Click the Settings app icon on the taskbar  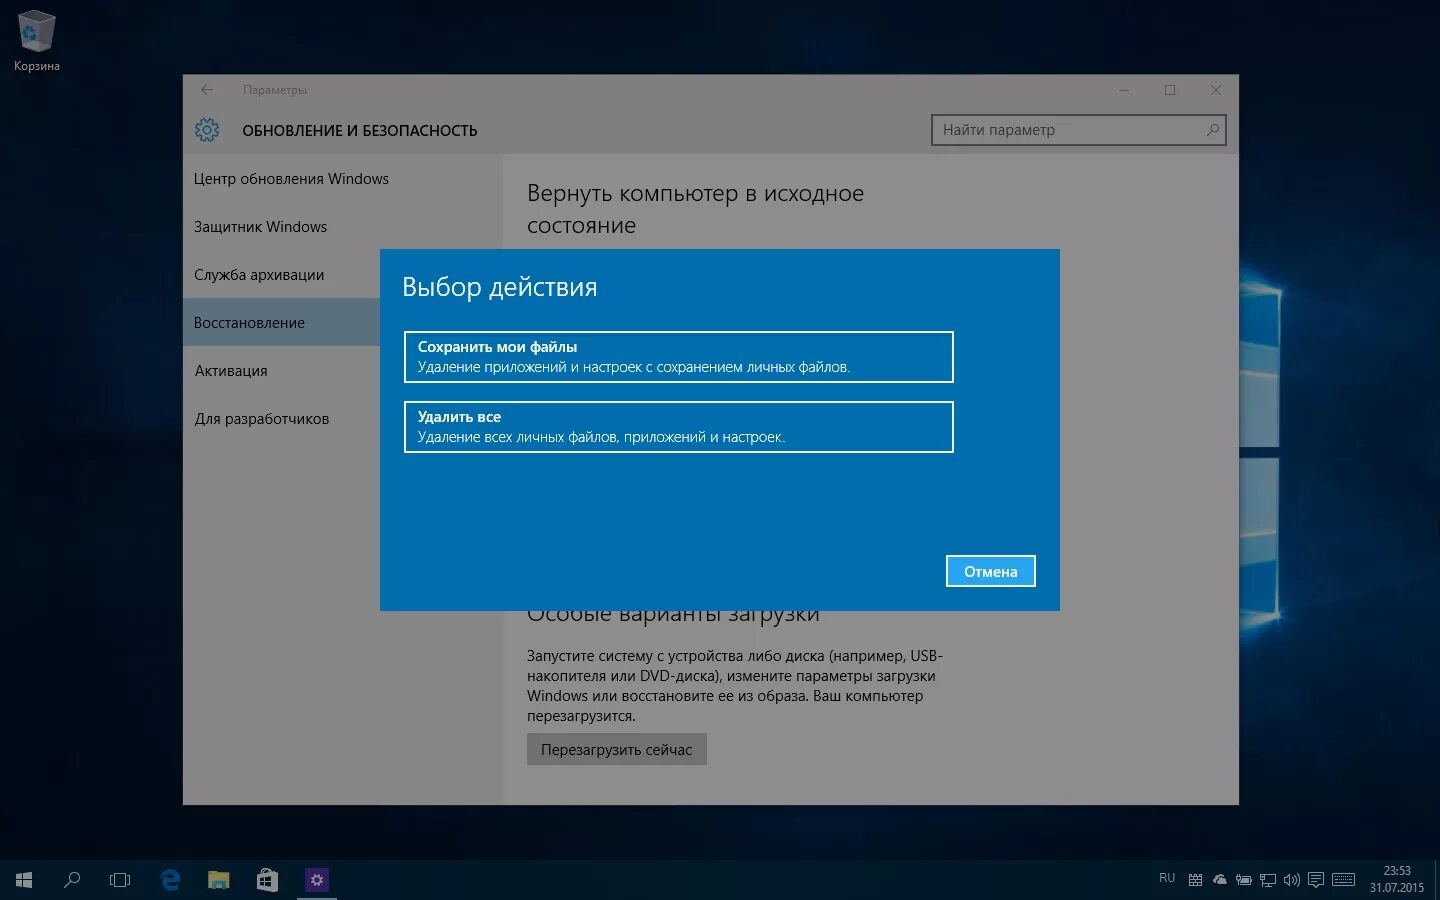[317, 880]
